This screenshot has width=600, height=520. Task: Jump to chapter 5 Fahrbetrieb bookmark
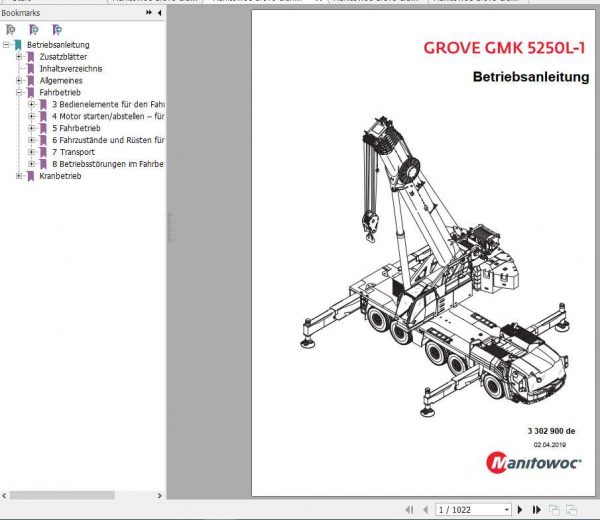[x=76, y=128]
